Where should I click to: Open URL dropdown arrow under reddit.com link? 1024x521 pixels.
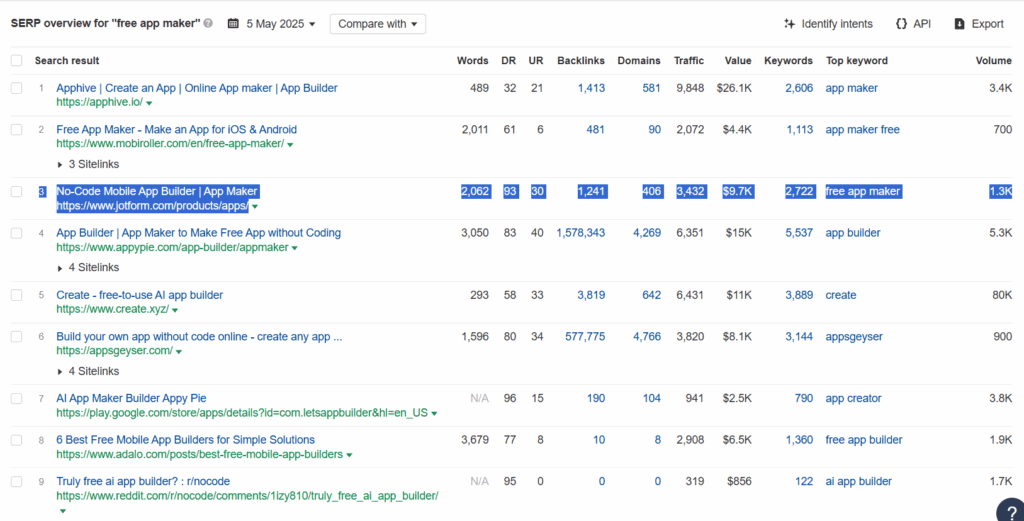pos(63,511)
